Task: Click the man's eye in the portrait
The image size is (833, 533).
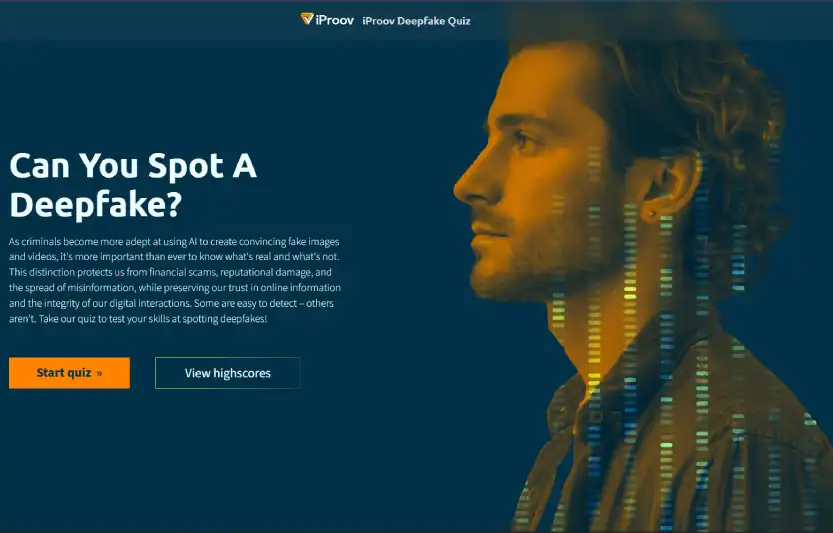Action: (523, 141)
